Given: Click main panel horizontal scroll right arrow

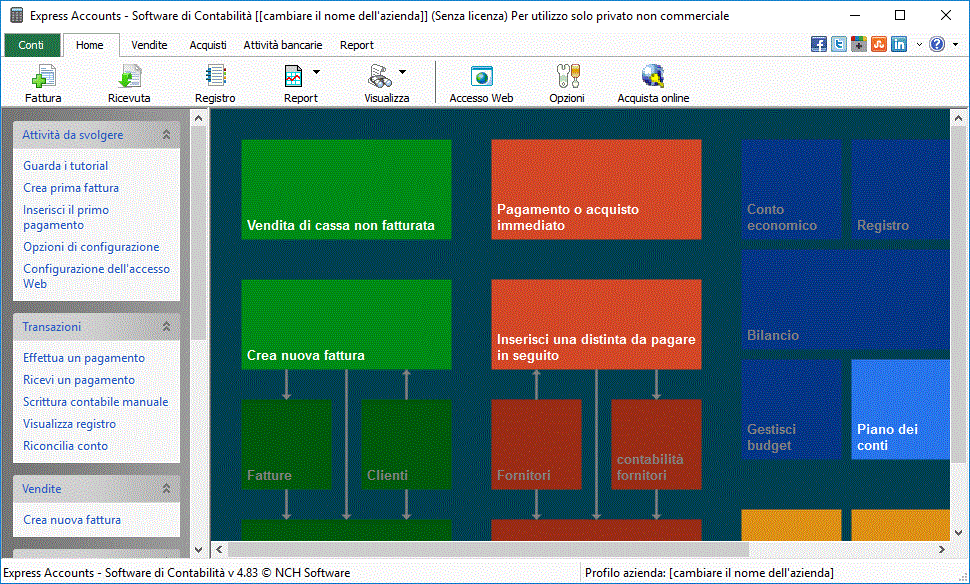Looking at the screenshot, I should coord(942,549).
